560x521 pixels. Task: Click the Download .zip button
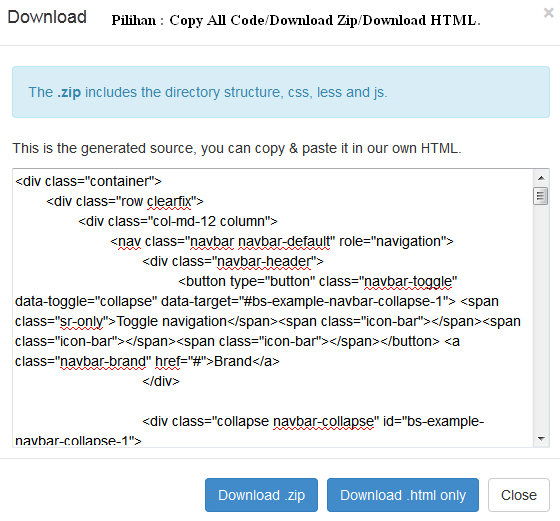tap(261, 495)
